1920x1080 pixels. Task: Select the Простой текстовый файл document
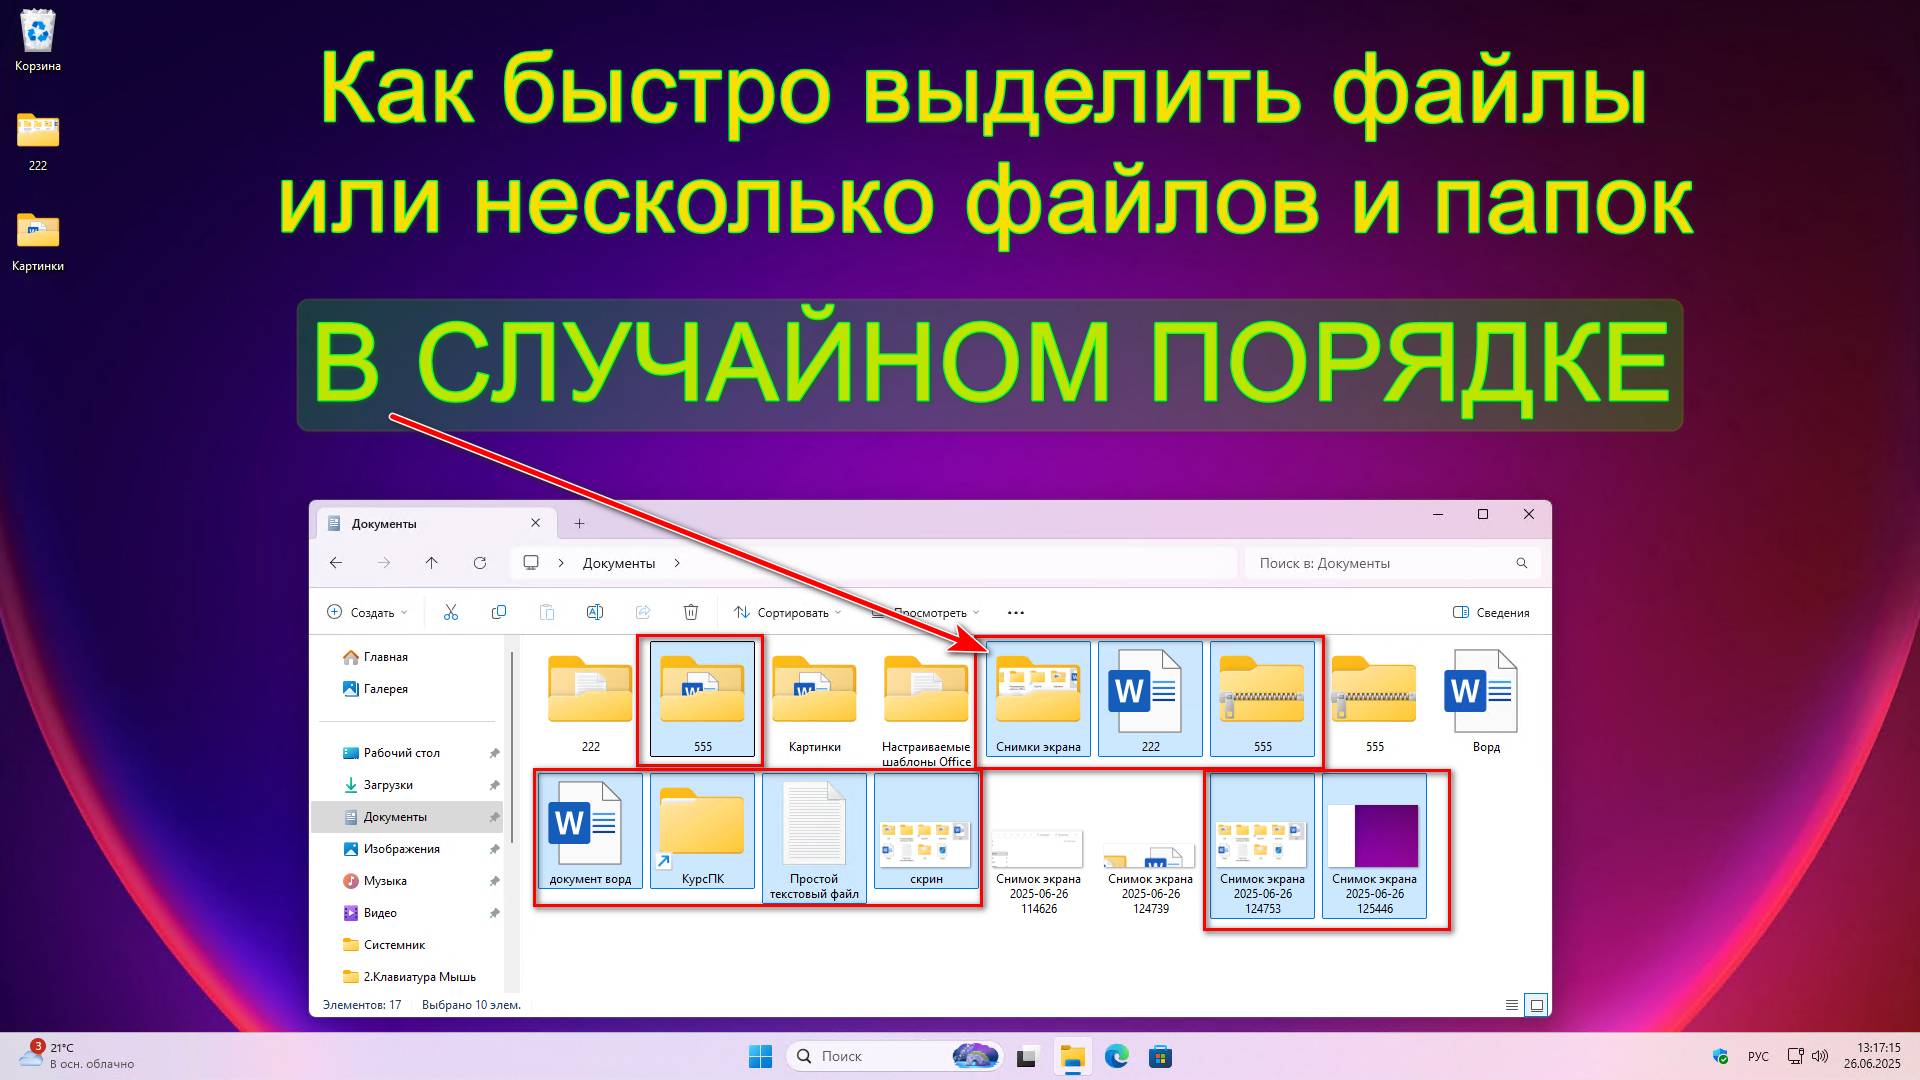[815, 839]
